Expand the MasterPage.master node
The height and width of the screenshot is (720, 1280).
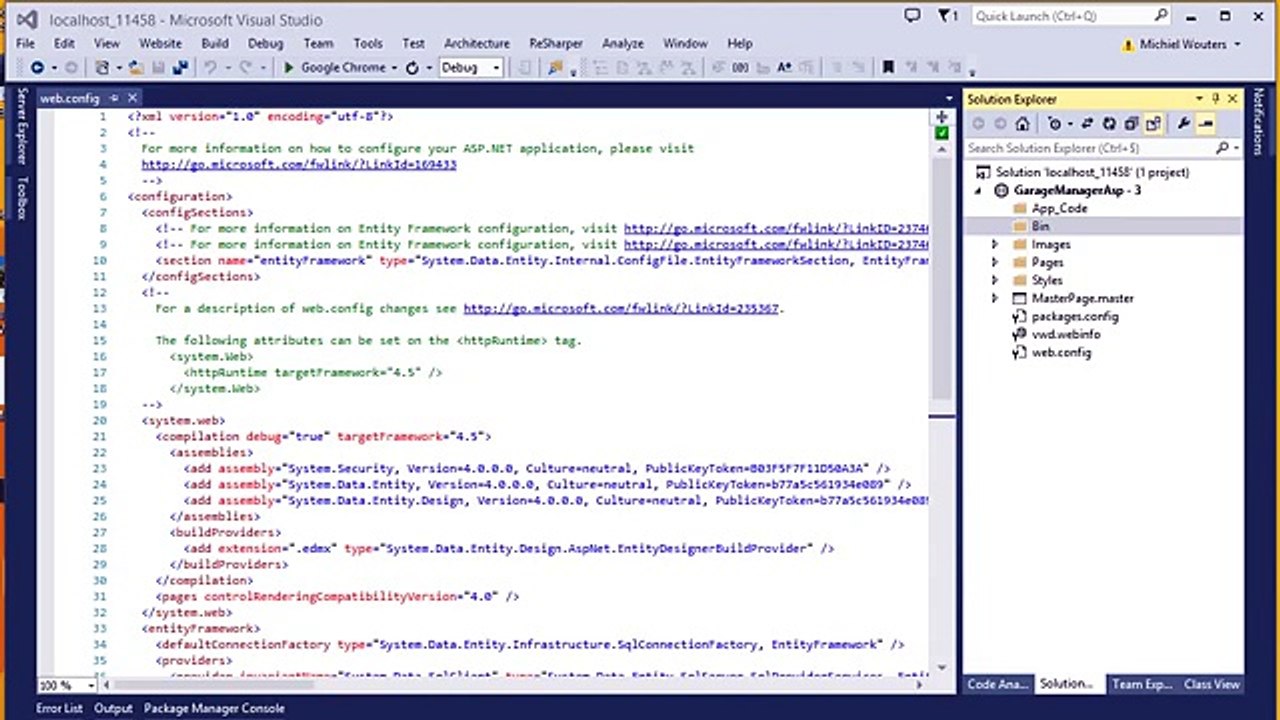coord(994,298)
